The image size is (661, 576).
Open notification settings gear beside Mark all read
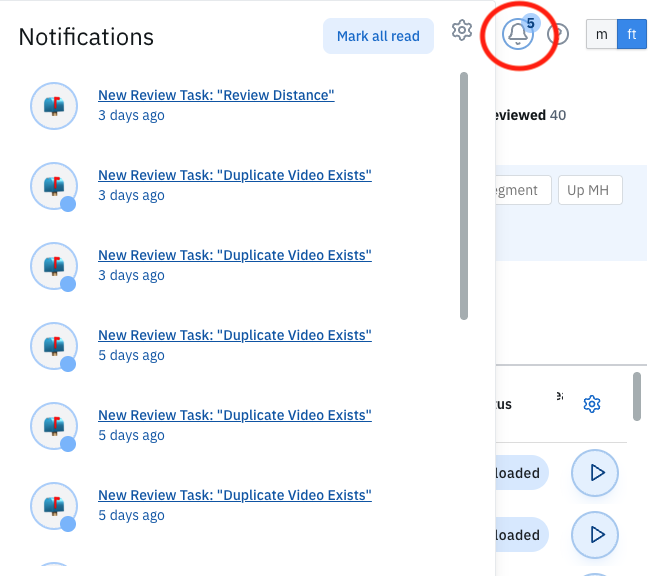tap(462, 30)
